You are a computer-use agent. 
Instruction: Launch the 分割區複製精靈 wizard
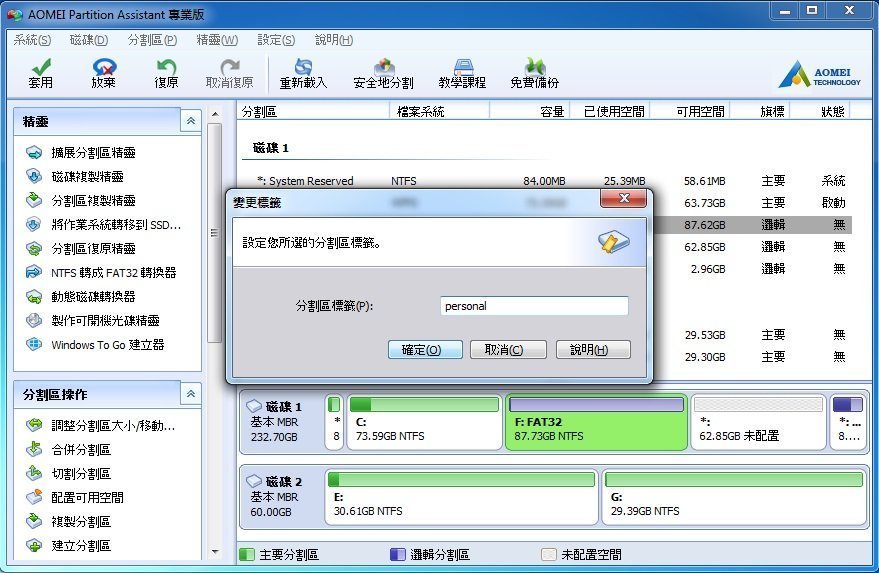pyautogui.click(x=93, y=201)
